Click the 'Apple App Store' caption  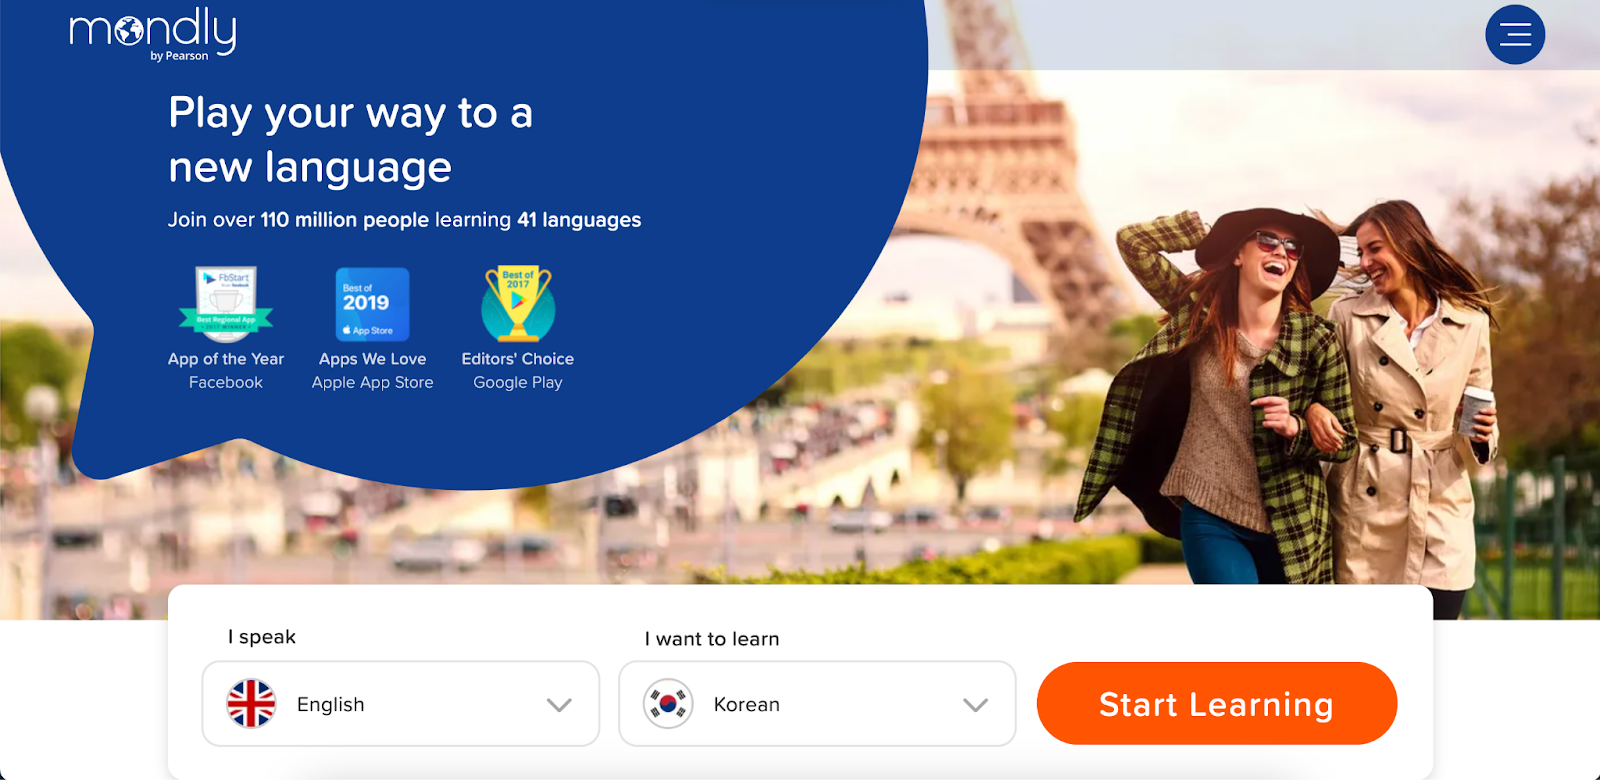pyautogui.click(x=372, y=383)
